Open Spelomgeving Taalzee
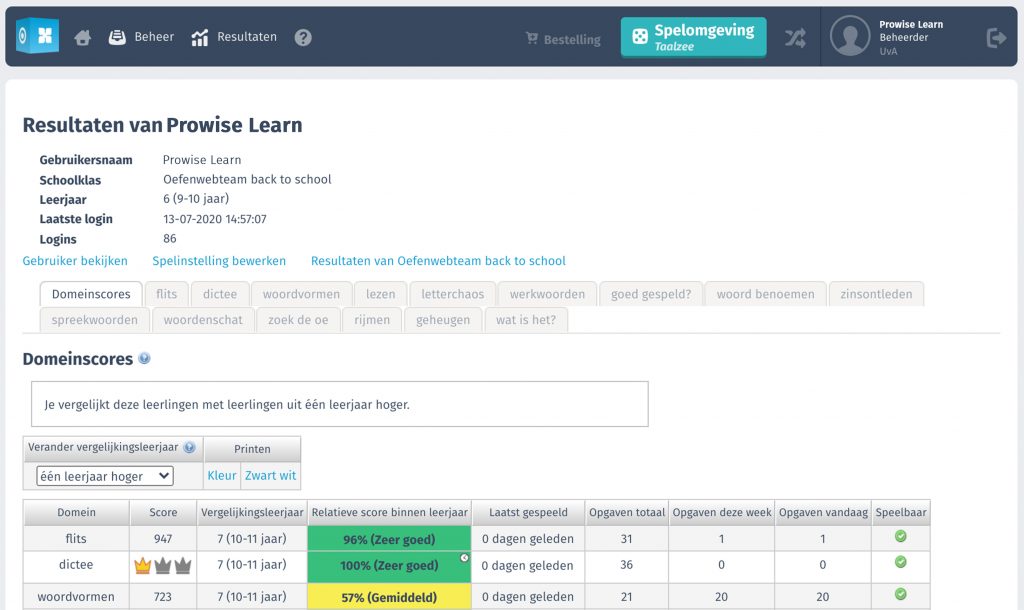Viewport: 1024px width, 610px height. click(694, 37)
